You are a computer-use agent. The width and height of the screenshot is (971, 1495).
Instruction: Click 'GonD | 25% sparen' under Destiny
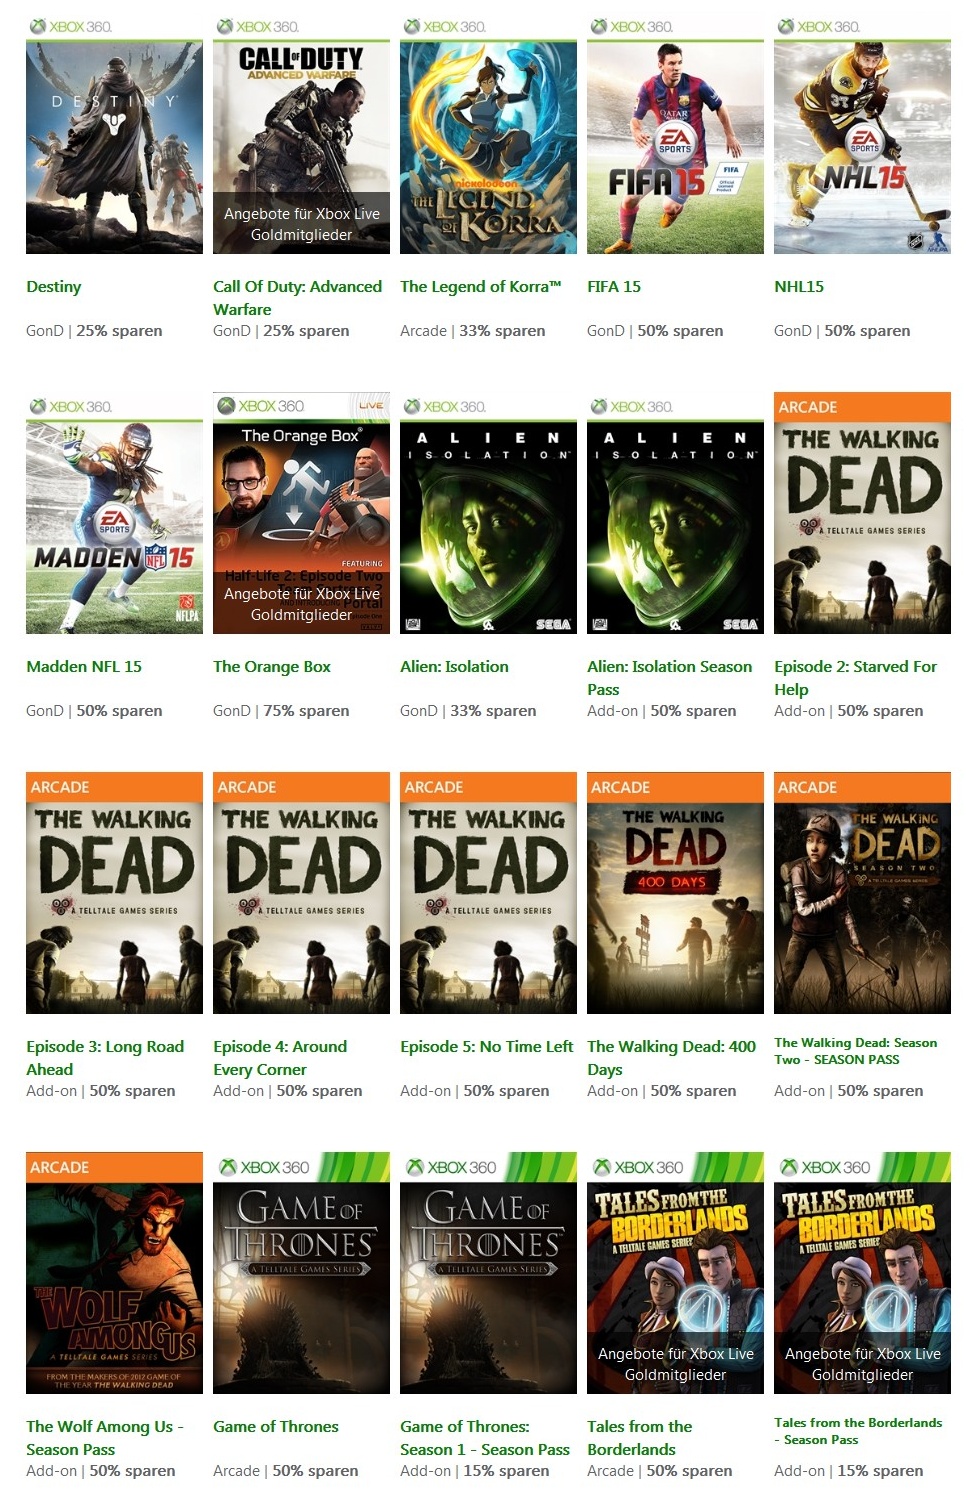pos(94,331)
